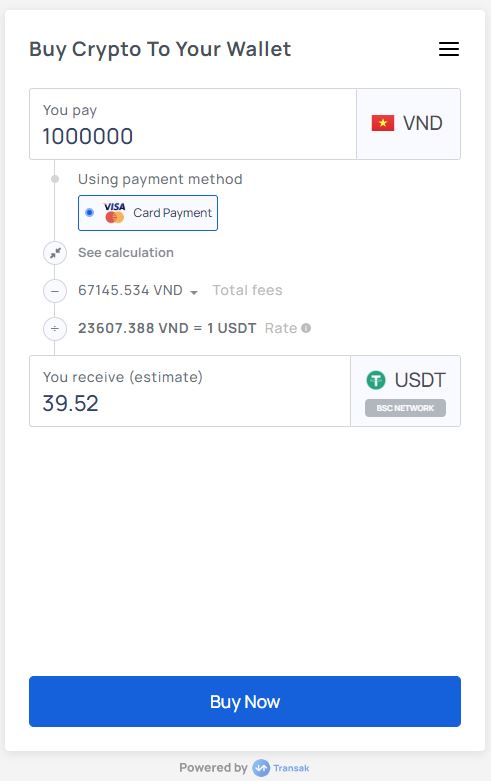Click the See calculation link
The height and width of the screenshot is (781, 491).
(126, 253)
